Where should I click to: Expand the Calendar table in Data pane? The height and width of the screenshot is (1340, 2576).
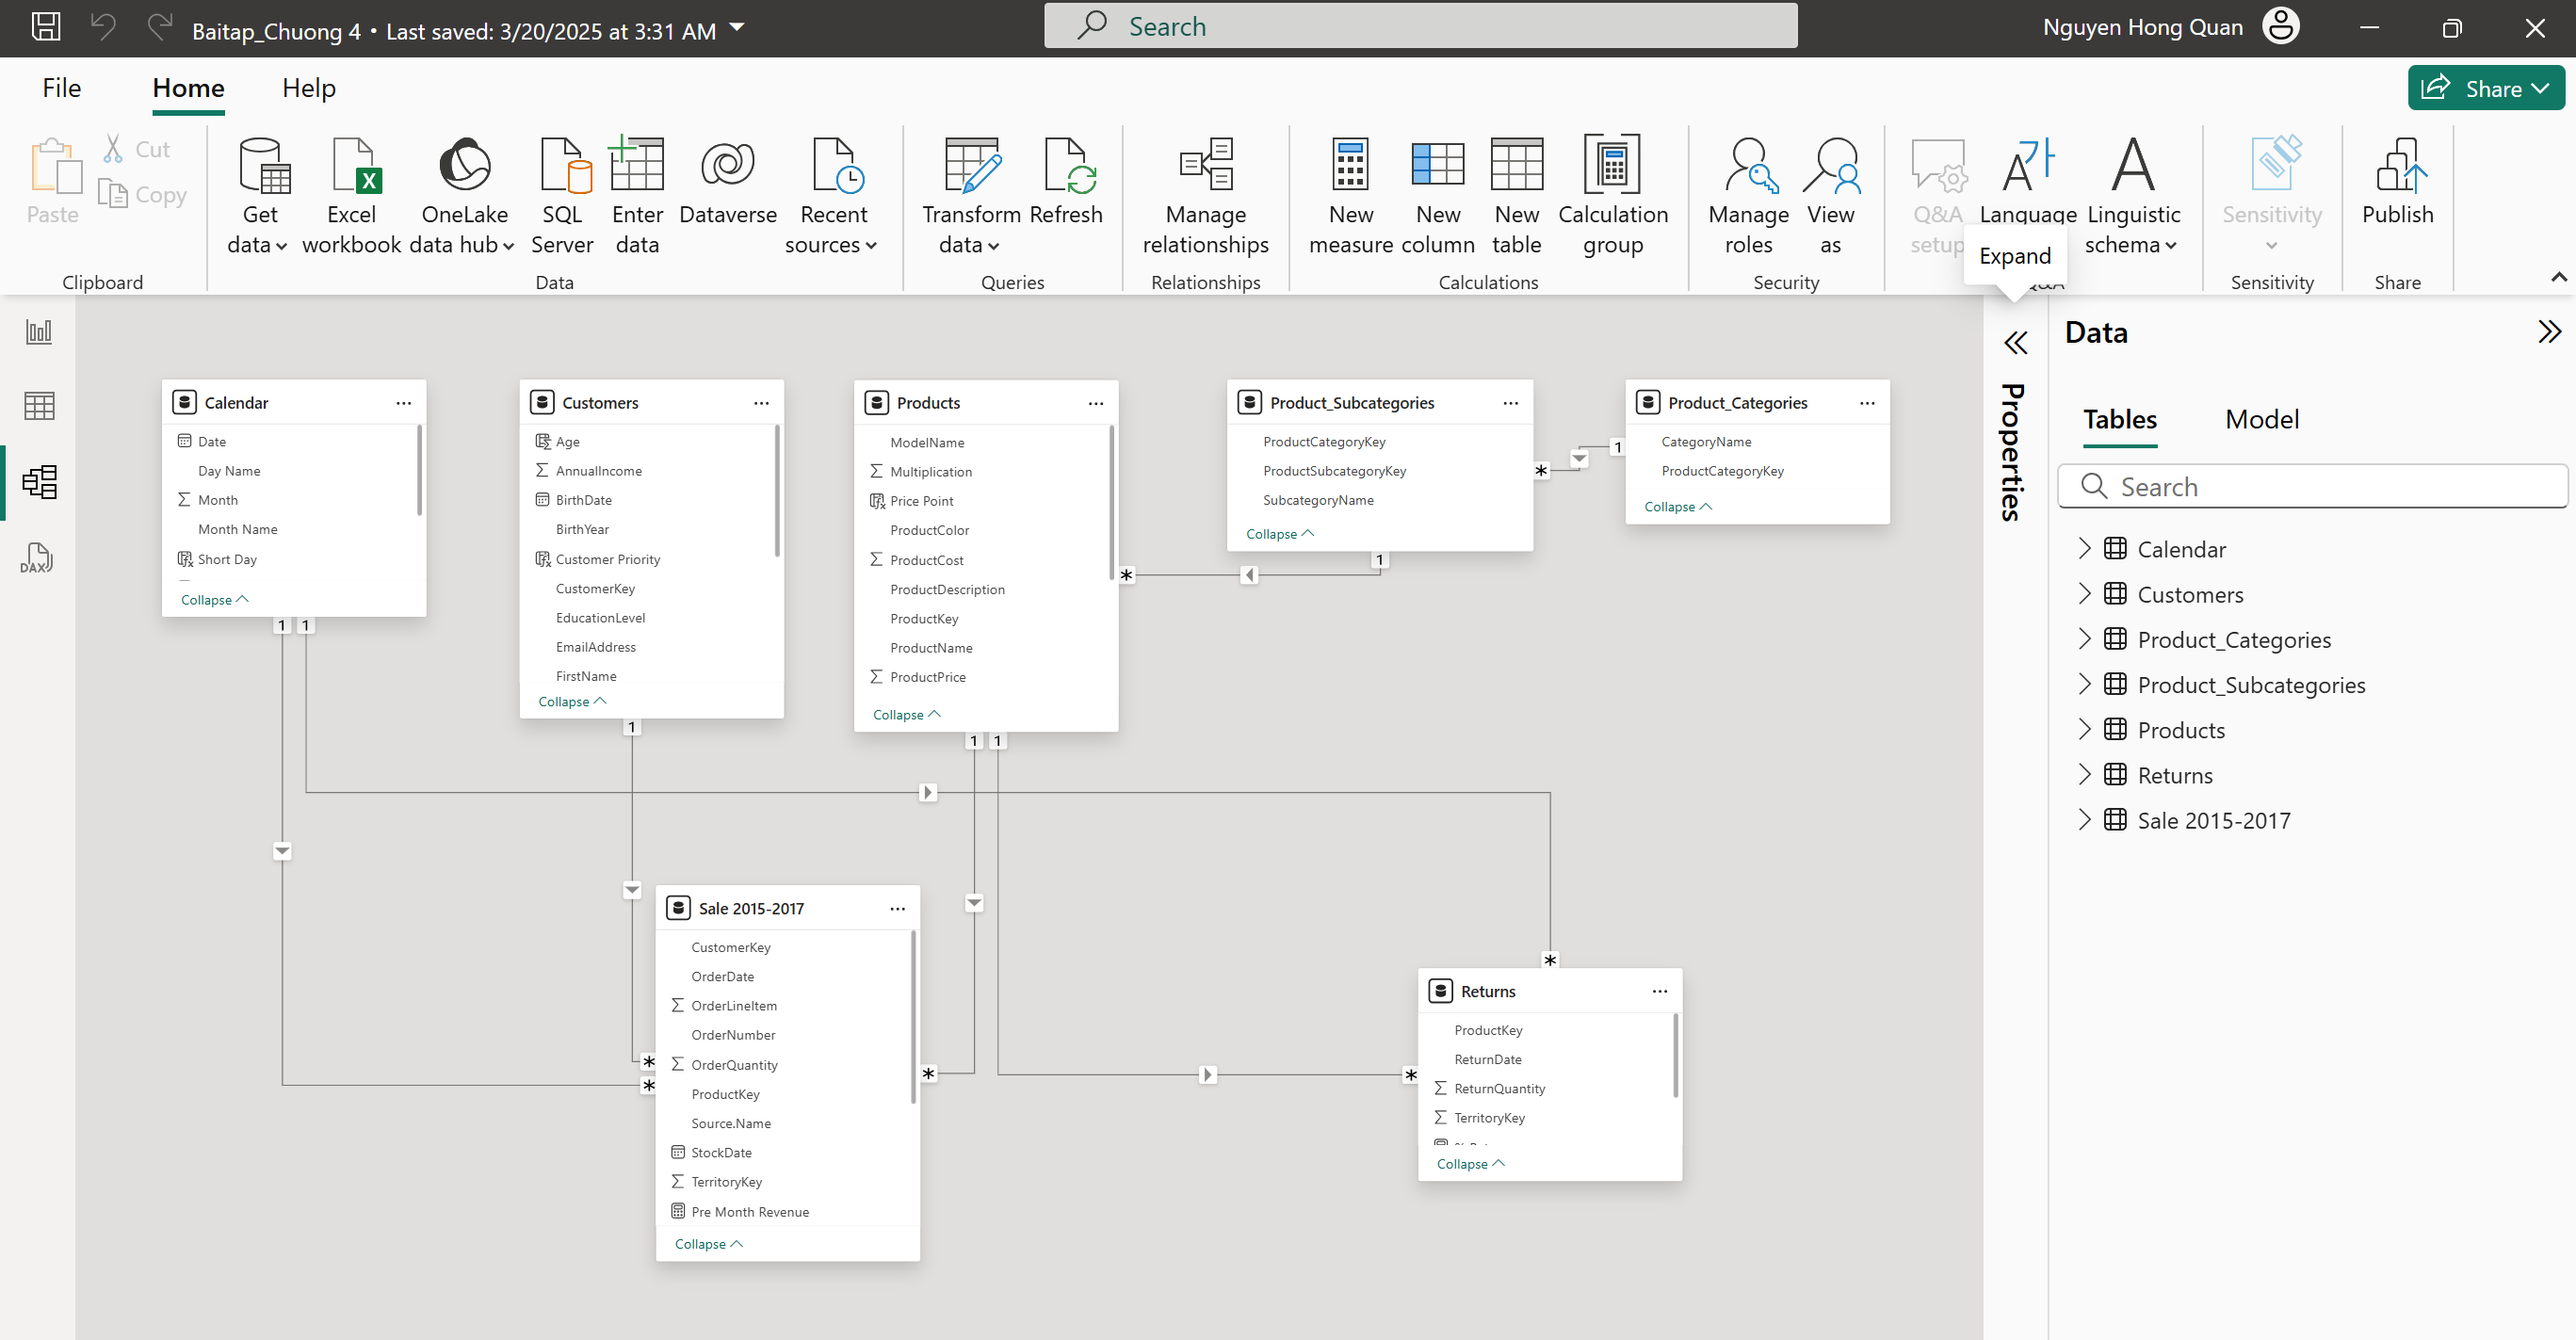2084,548
